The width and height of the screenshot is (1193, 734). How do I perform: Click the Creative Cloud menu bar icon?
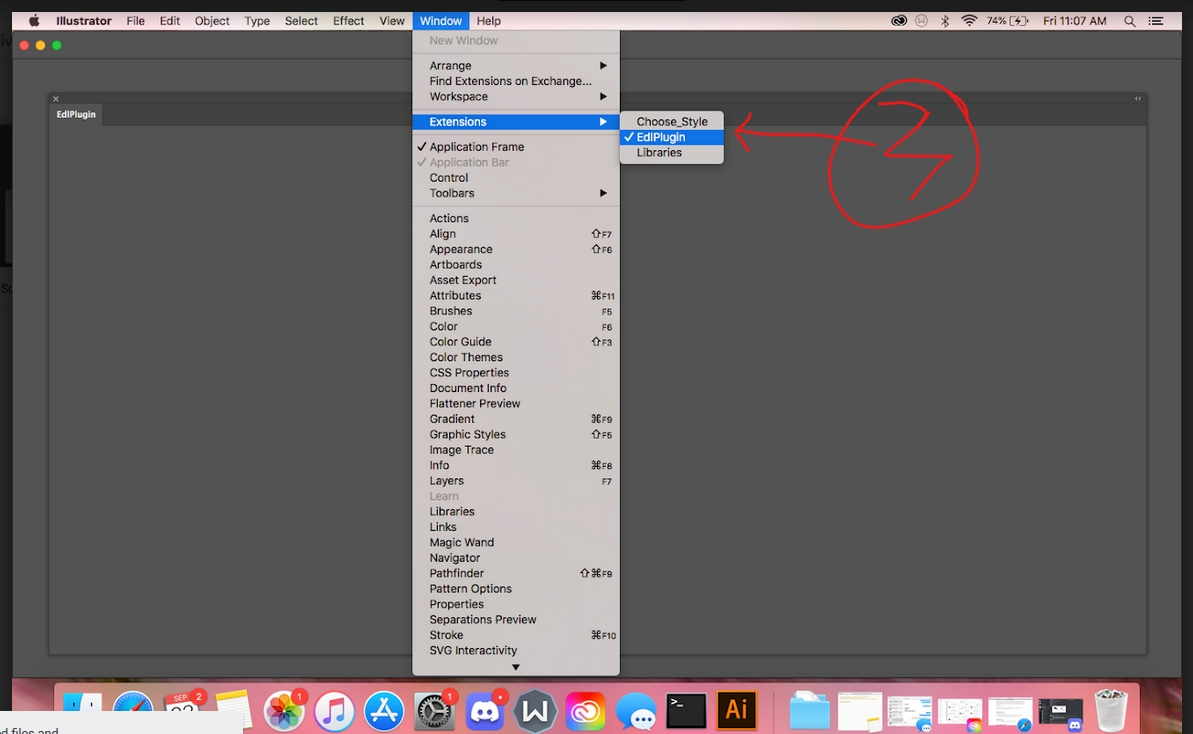(898, 20)
